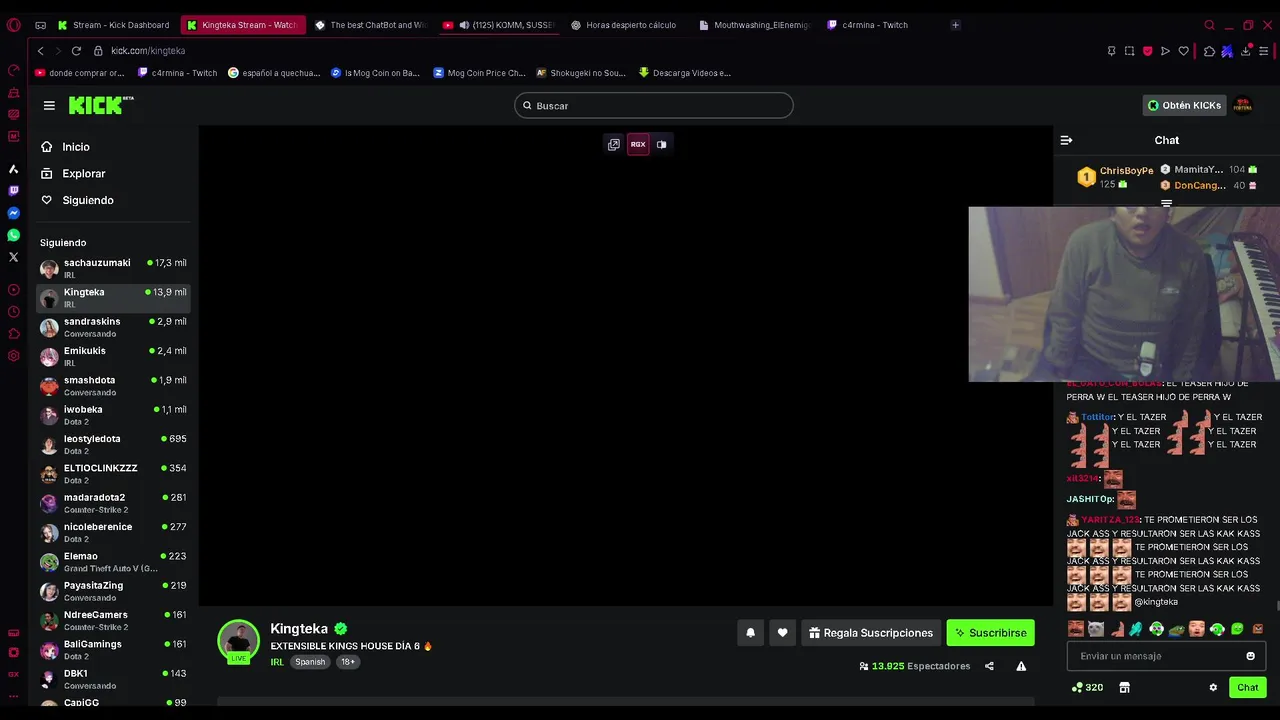This screenshot has height=720, width=1280.
Task: Click the Obtén KICKs button
Action: point(1184,105)
